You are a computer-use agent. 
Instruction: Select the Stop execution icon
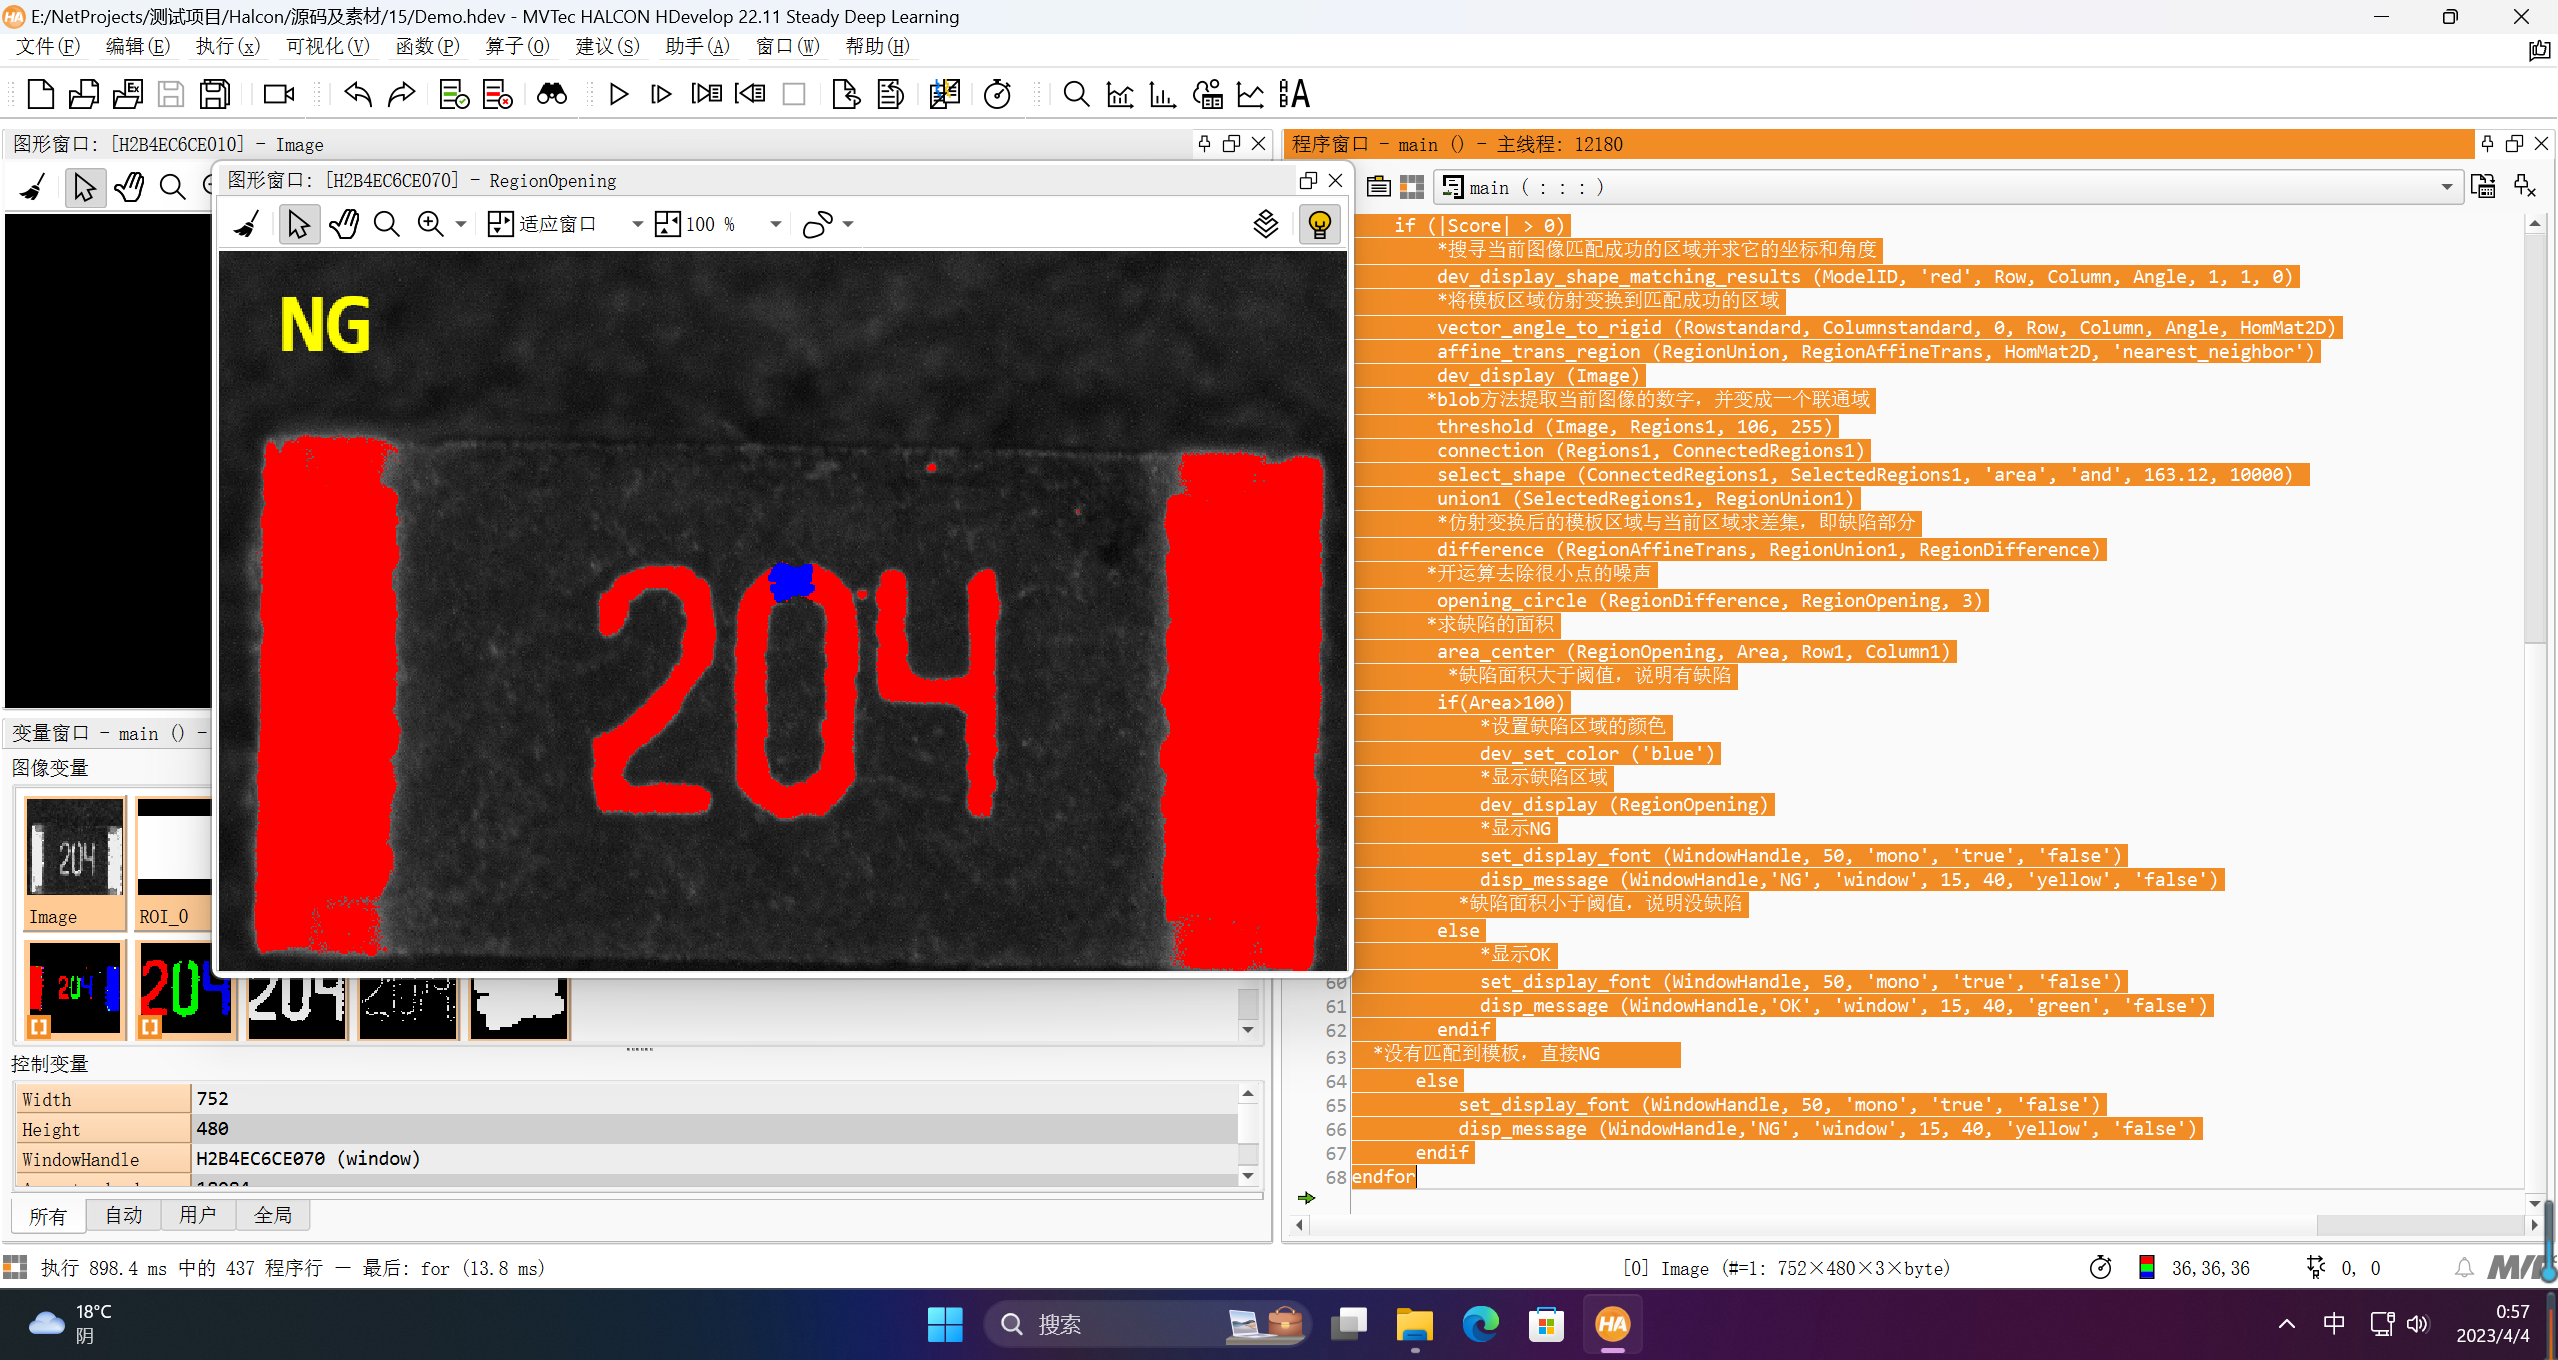tap(795, 95)
